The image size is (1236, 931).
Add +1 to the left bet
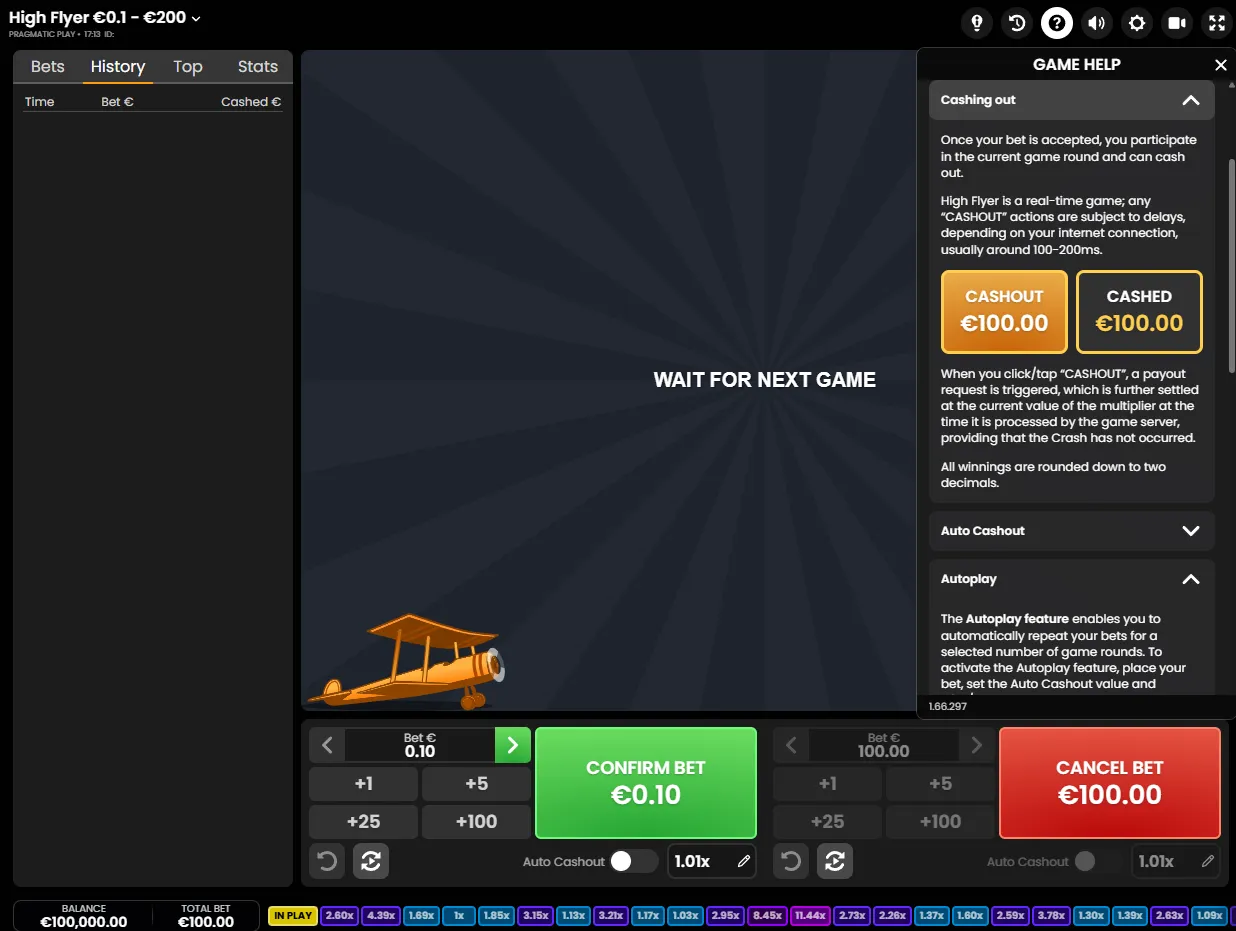point(363,784)
